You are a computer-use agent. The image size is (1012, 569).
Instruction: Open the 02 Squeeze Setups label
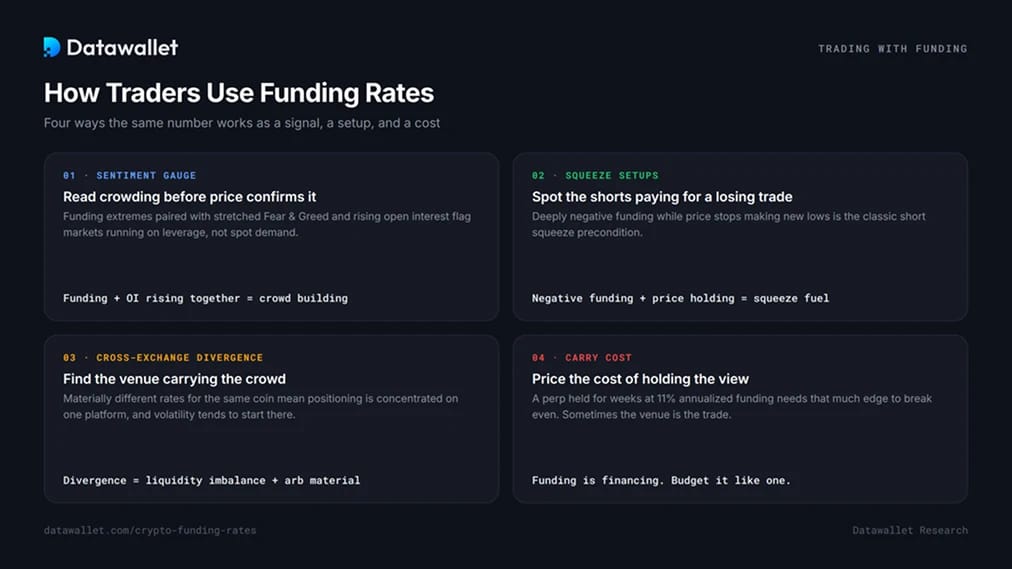coord(595,175)
